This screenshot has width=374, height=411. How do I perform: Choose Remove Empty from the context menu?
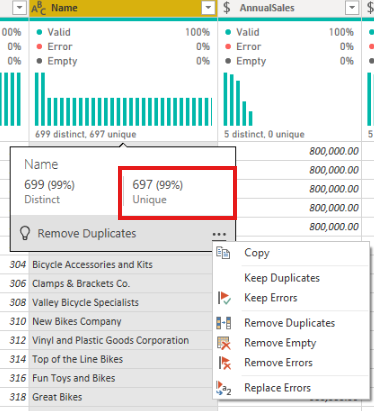pos(291,343)
